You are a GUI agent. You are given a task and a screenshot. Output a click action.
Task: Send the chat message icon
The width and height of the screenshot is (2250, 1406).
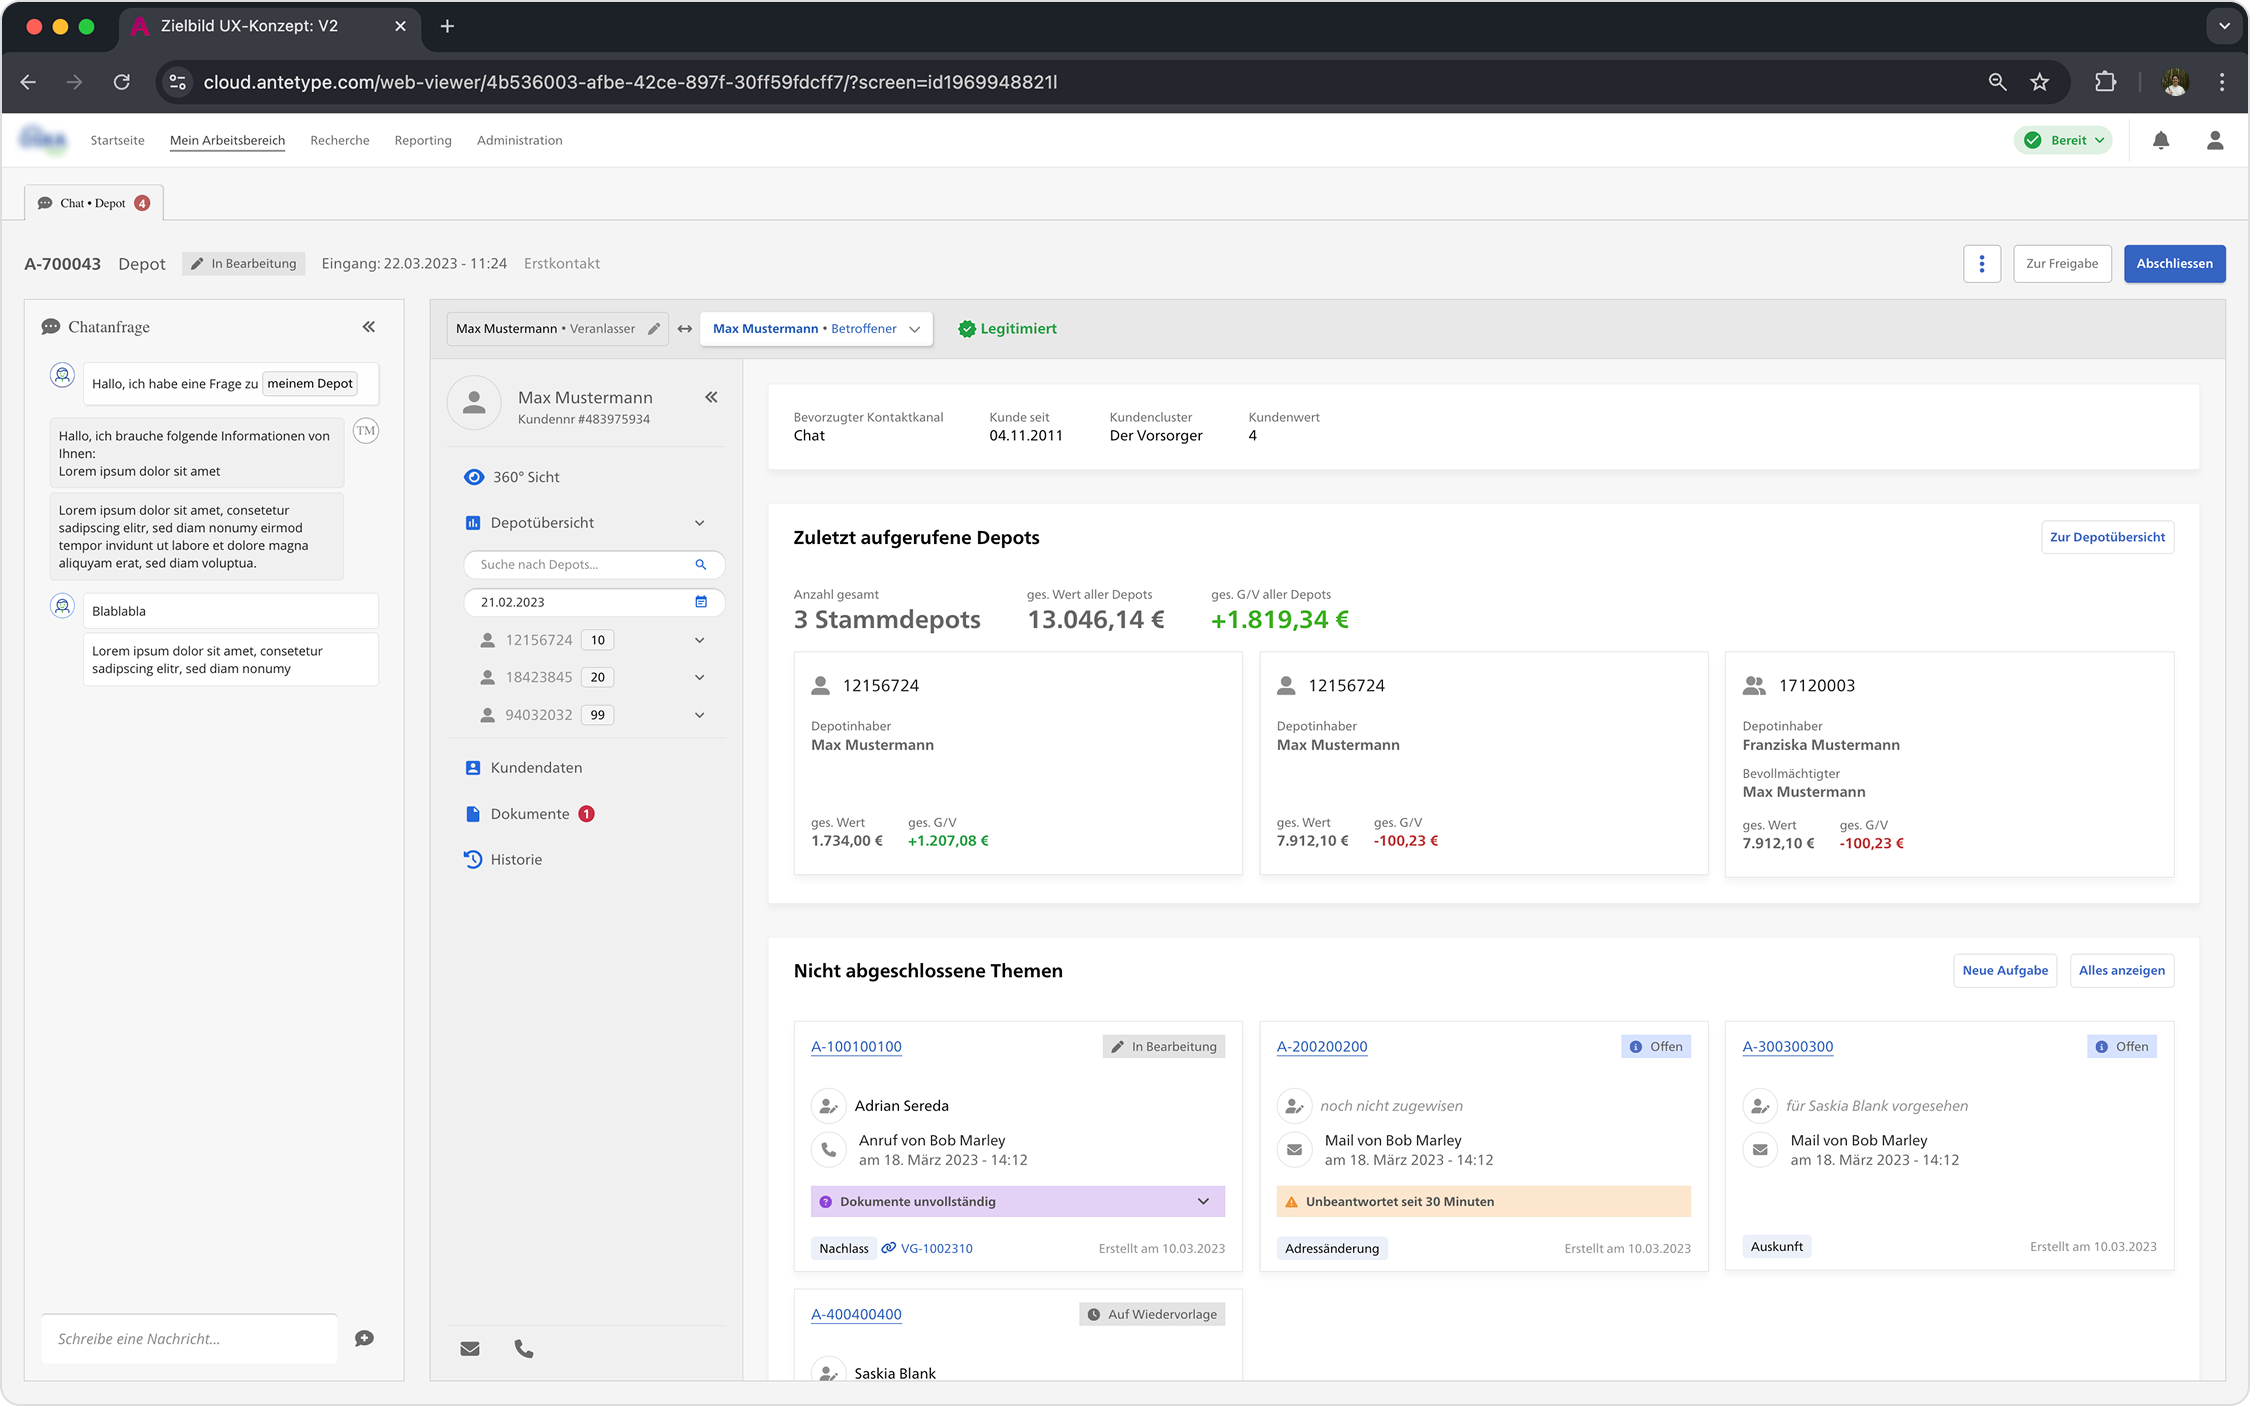coord(364,1338)
